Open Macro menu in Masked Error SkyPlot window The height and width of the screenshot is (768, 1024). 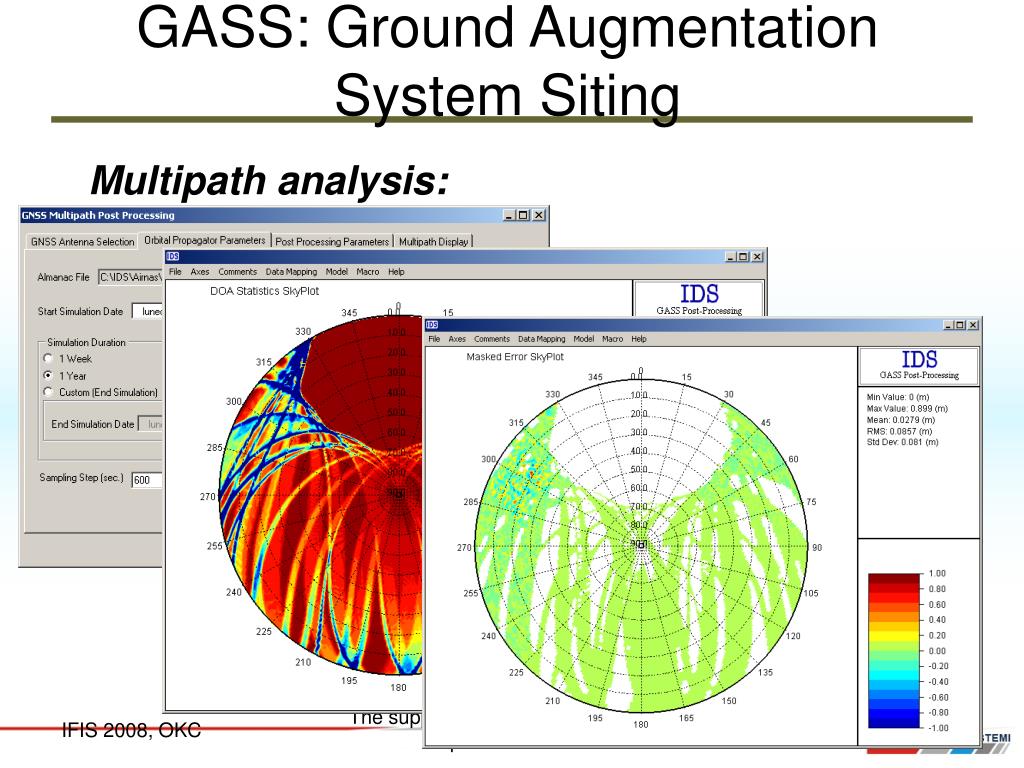click(x=613, y=339)
